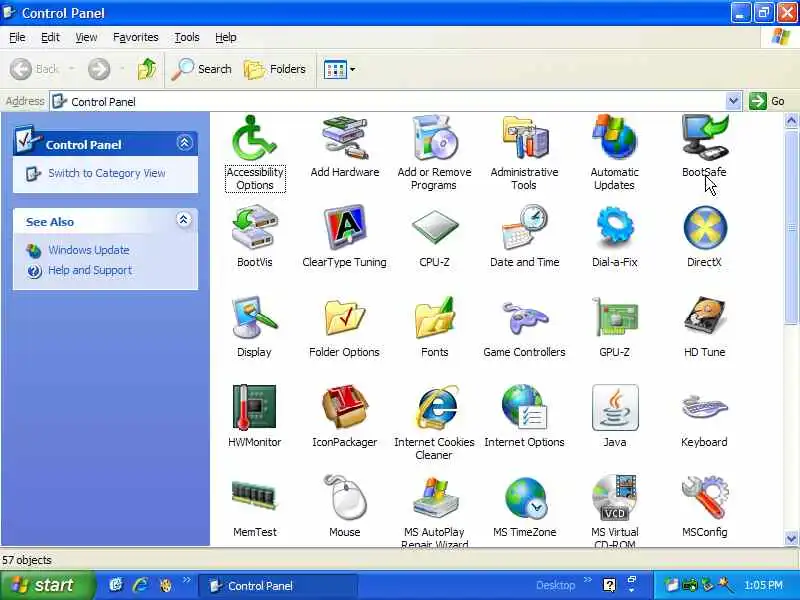Select the Java icon
800x600 pixels.
pyautogui.click(x=614, y=407)
